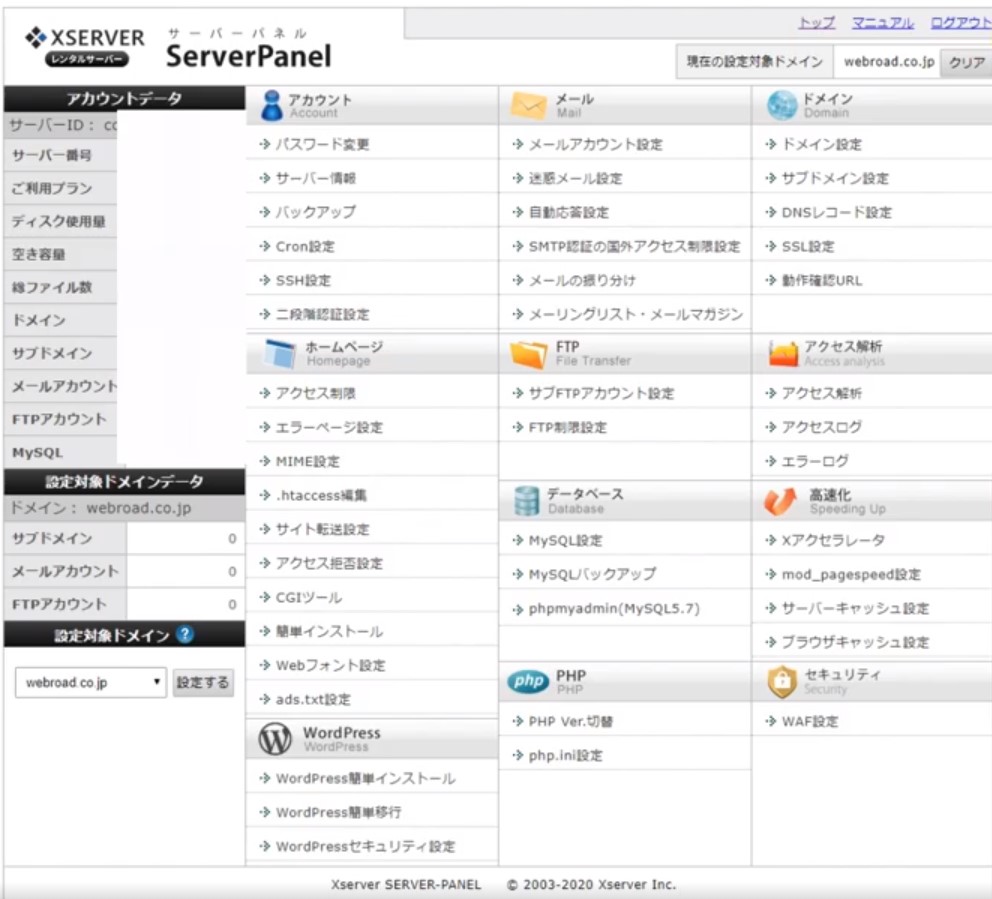Click the XSERVER logo
This screenshot has width=992, height=899.
[85, 46]
